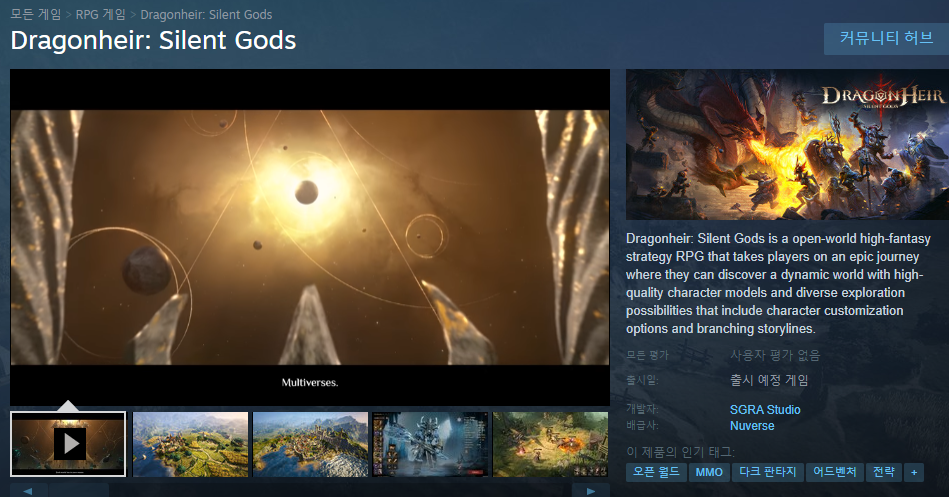Select the 다크 판타지 tag
The height and width of the screenshot is (497, 949).
(x=767, y=472)
